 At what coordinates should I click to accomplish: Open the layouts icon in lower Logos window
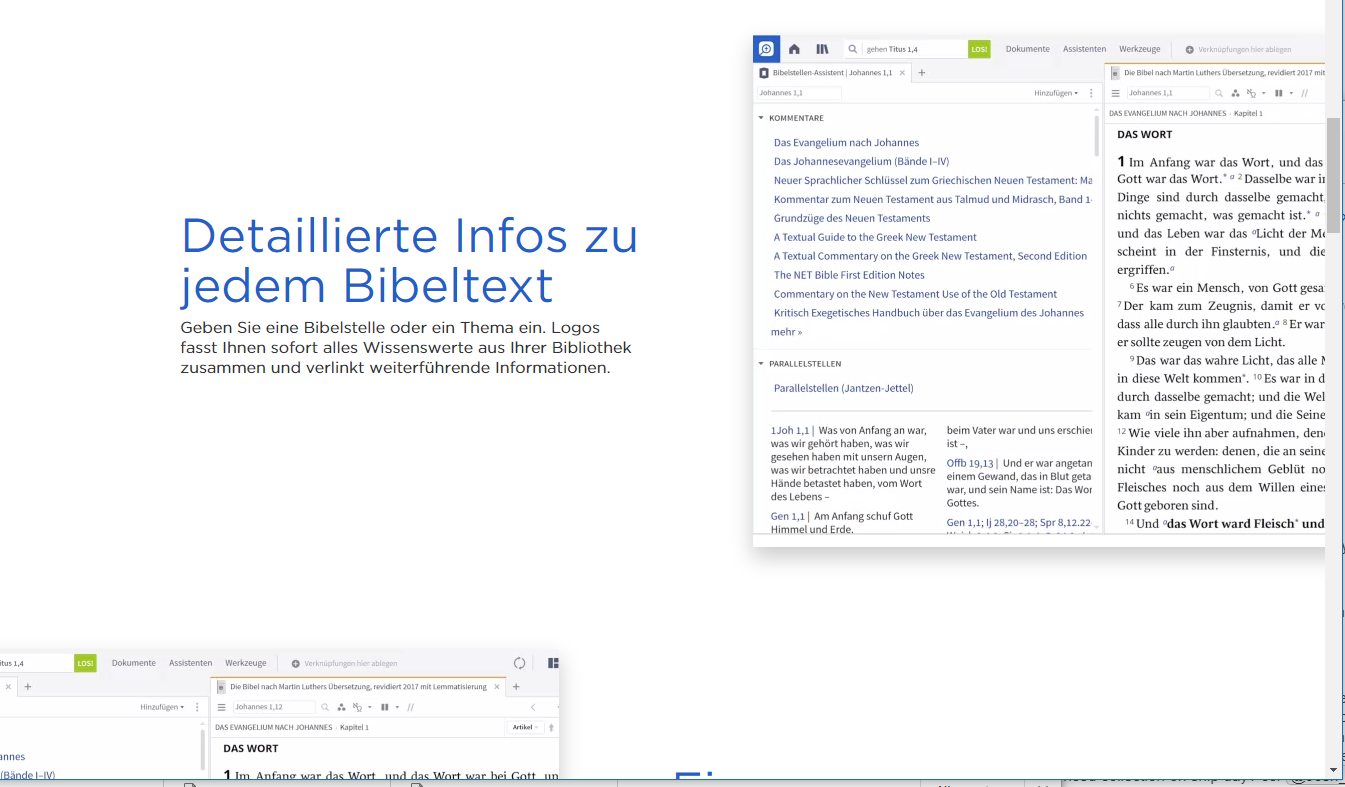click(553, 663)
